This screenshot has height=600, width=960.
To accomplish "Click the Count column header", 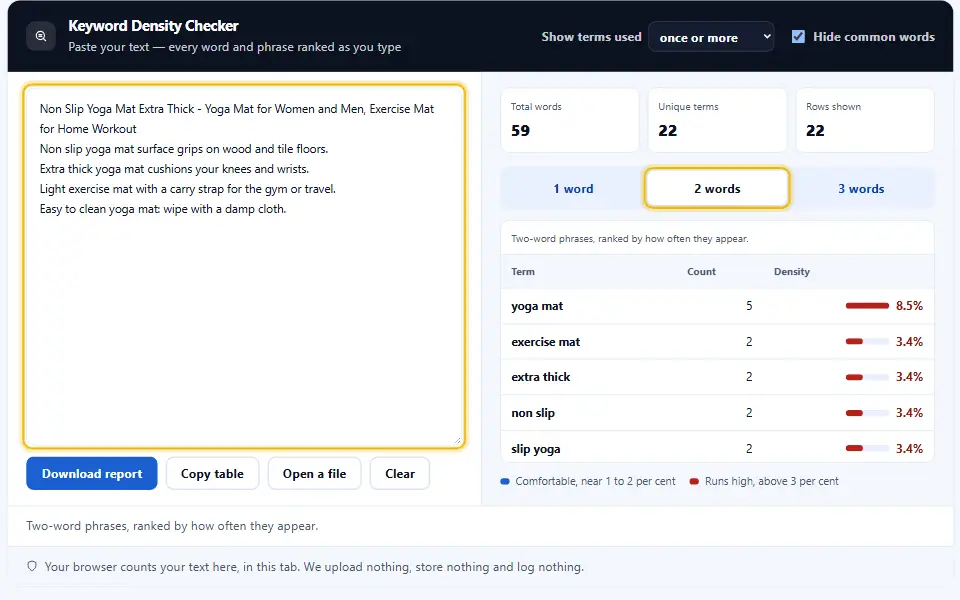I will point(701,271).
